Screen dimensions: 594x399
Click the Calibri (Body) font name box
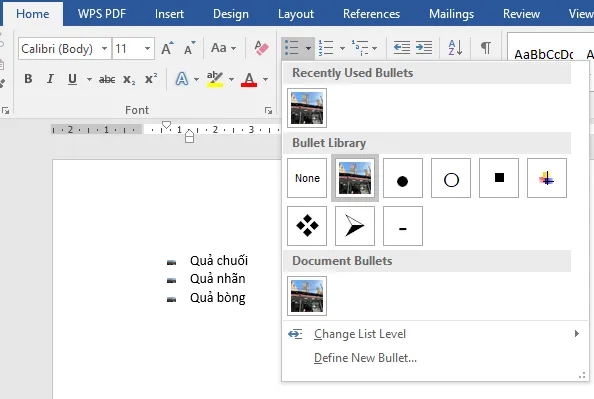[x=58, y=49]
